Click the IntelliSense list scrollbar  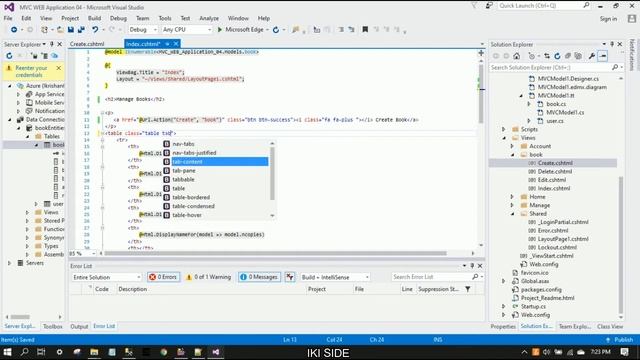pos(272,174)
